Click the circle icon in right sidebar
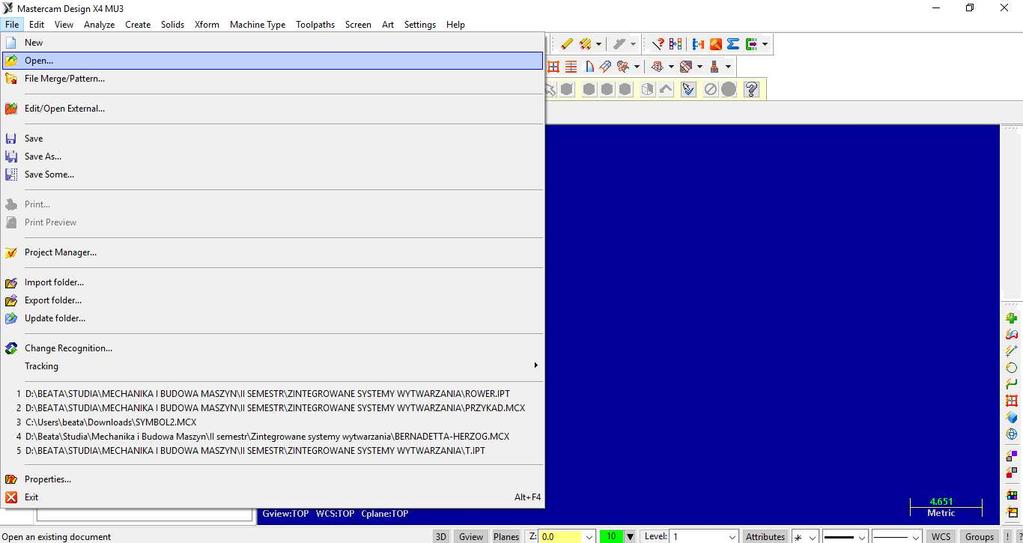 [x=1012, y=367]
